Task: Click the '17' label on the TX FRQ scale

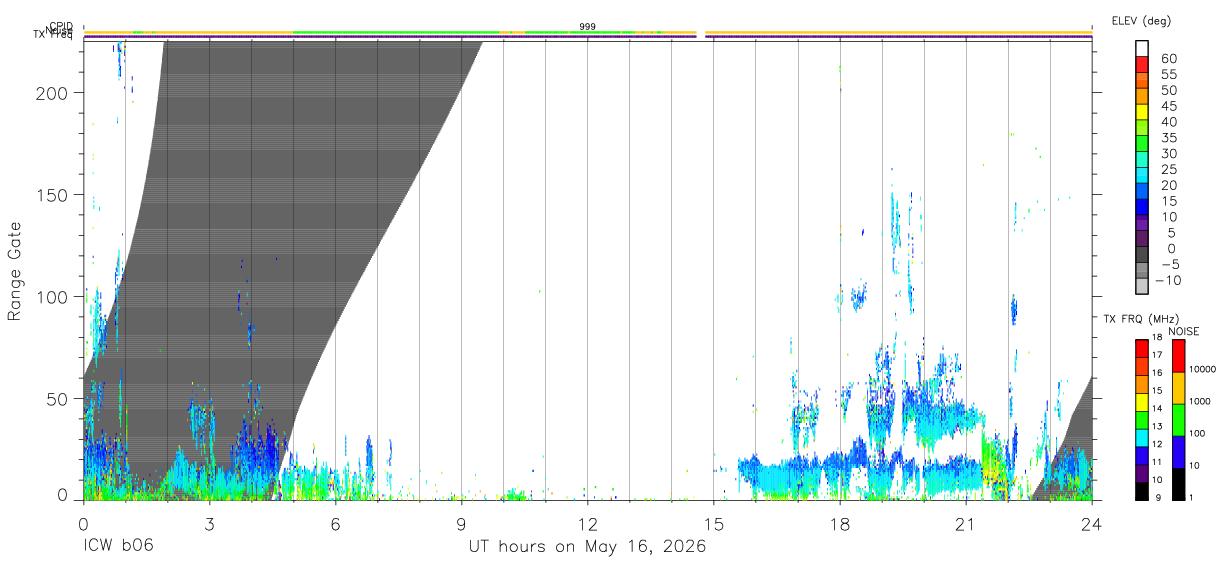Action: pyautogui.click(x=1157, y=355)
